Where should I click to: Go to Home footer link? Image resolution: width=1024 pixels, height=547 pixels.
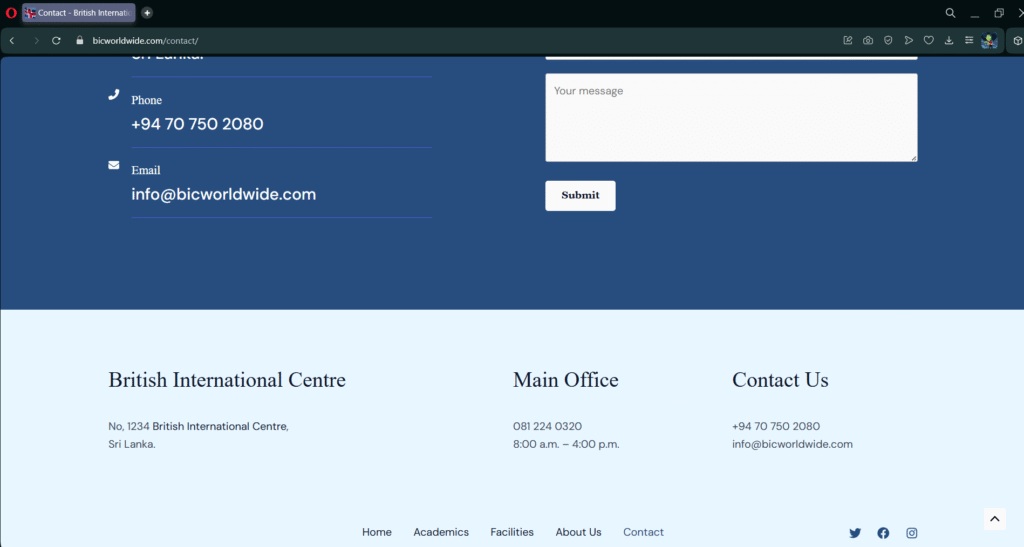pos(377,532)
